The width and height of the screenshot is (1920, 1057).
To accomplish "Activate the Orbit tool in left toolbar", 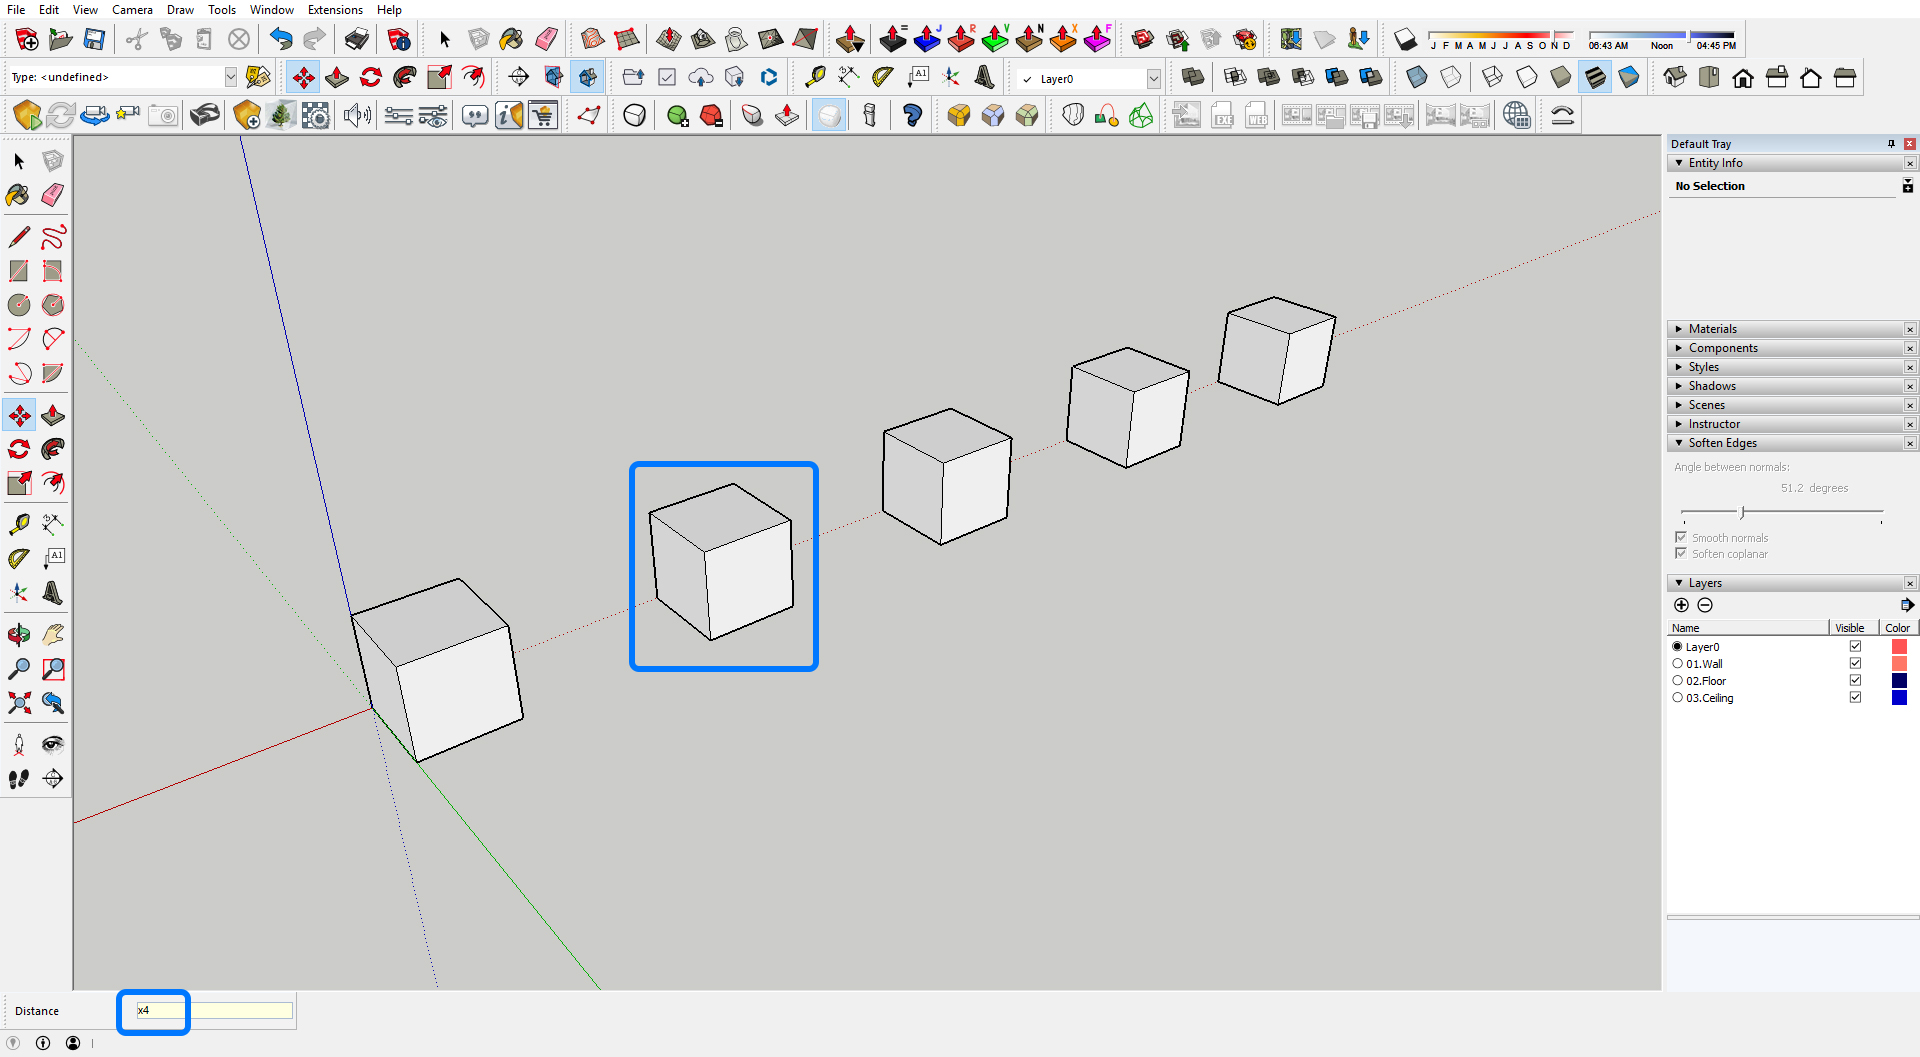I will [18, 635].
